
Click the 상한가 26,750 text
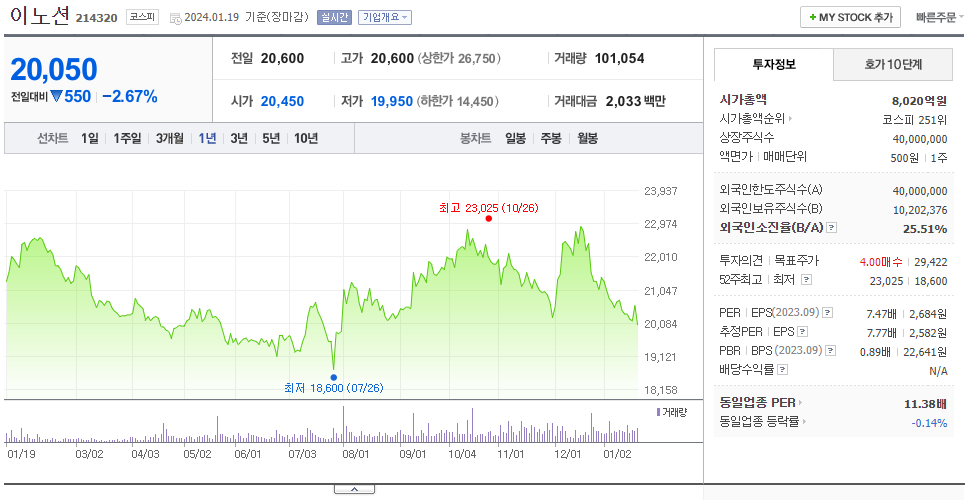(x=459, y=59)
